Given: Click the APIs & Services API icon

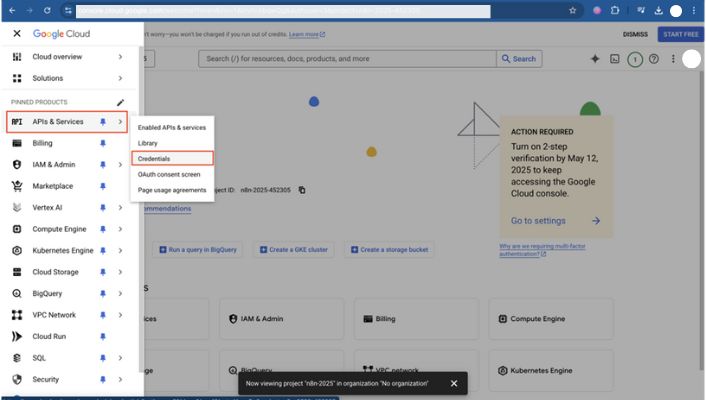Looking at the screenshot, I should click(17, 122).
